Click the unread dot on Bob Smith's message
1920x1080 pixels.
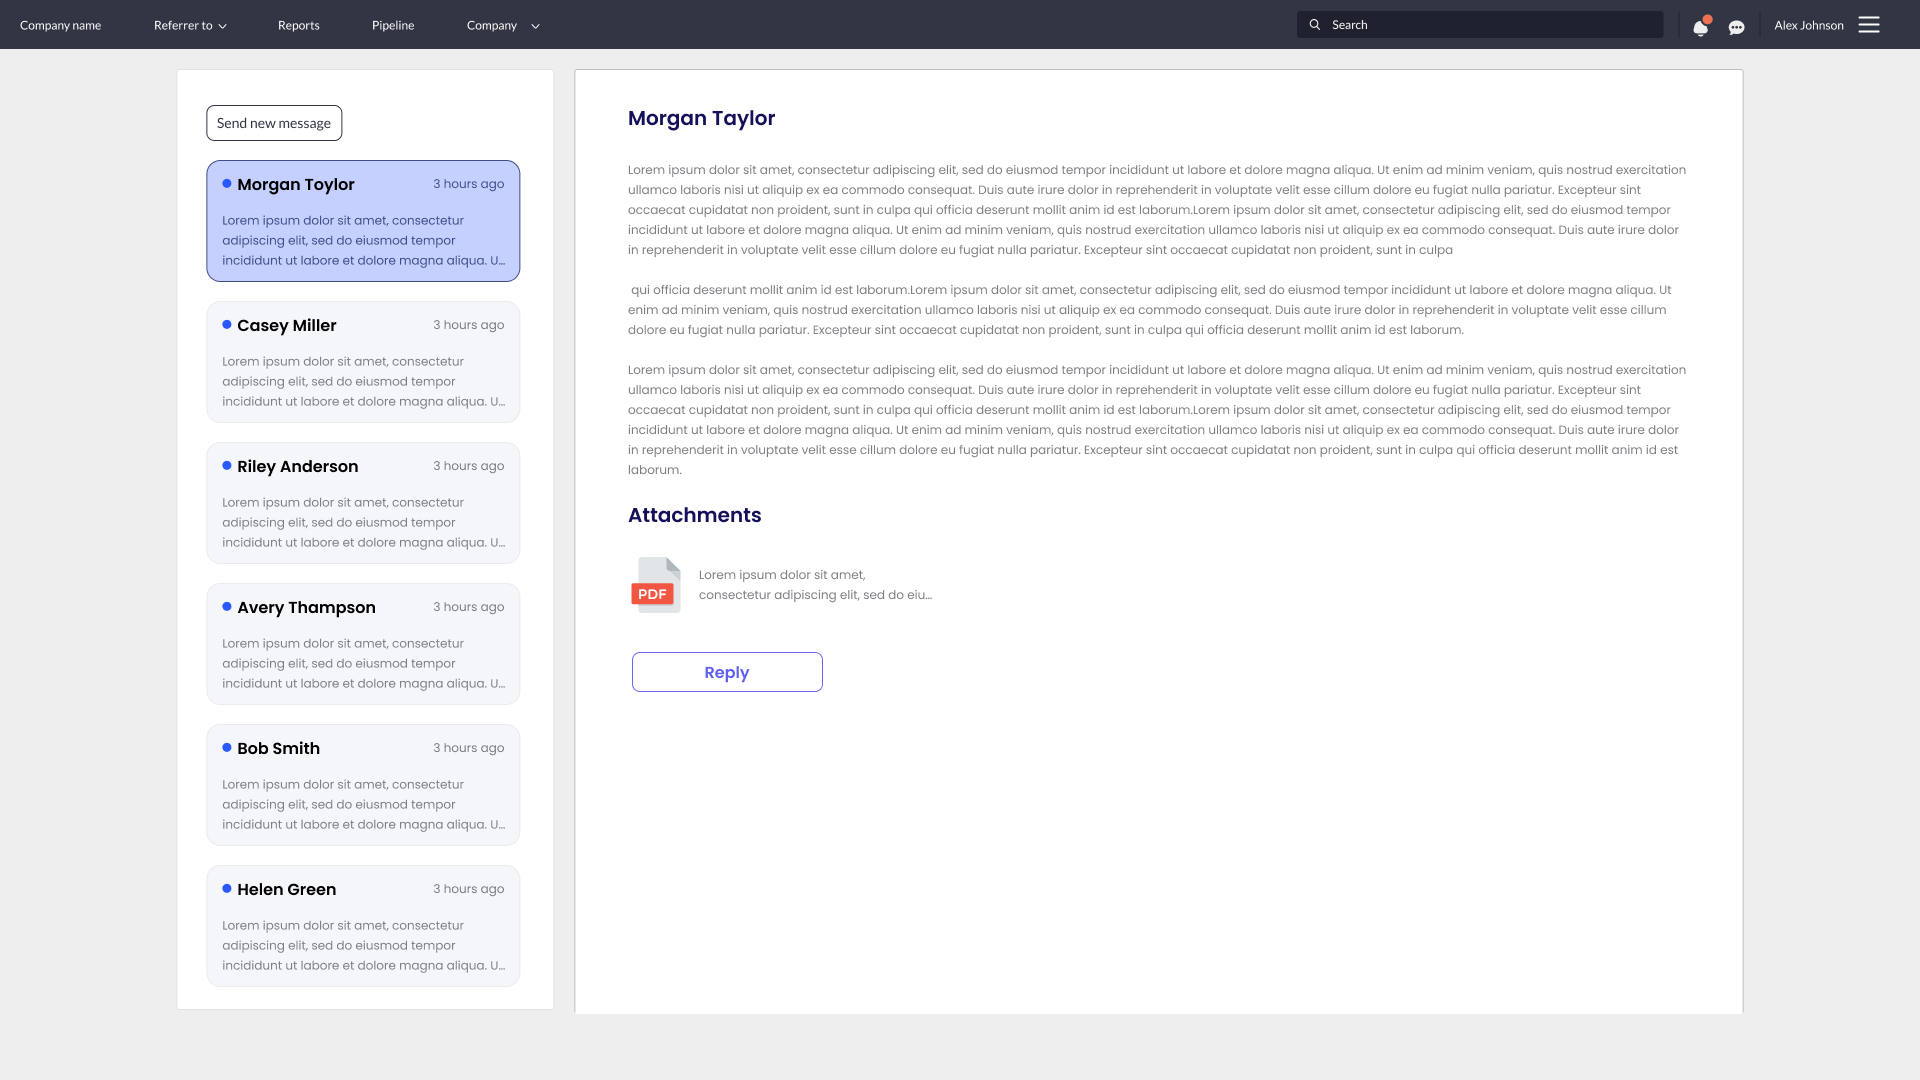226,746
